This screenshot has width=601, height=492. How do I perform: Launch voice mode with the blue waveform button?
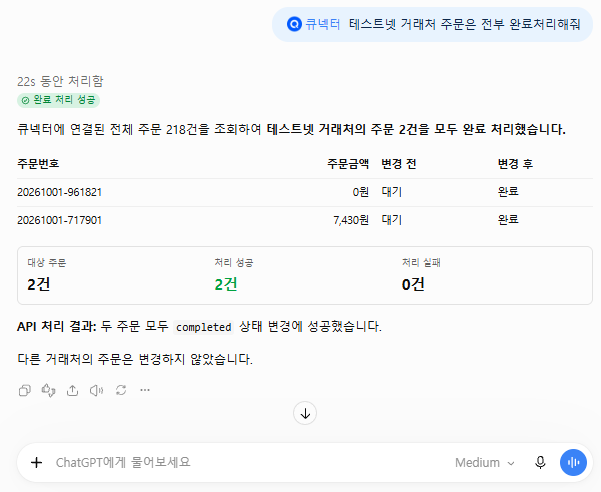pyautogui.click(x=573, y=462)
